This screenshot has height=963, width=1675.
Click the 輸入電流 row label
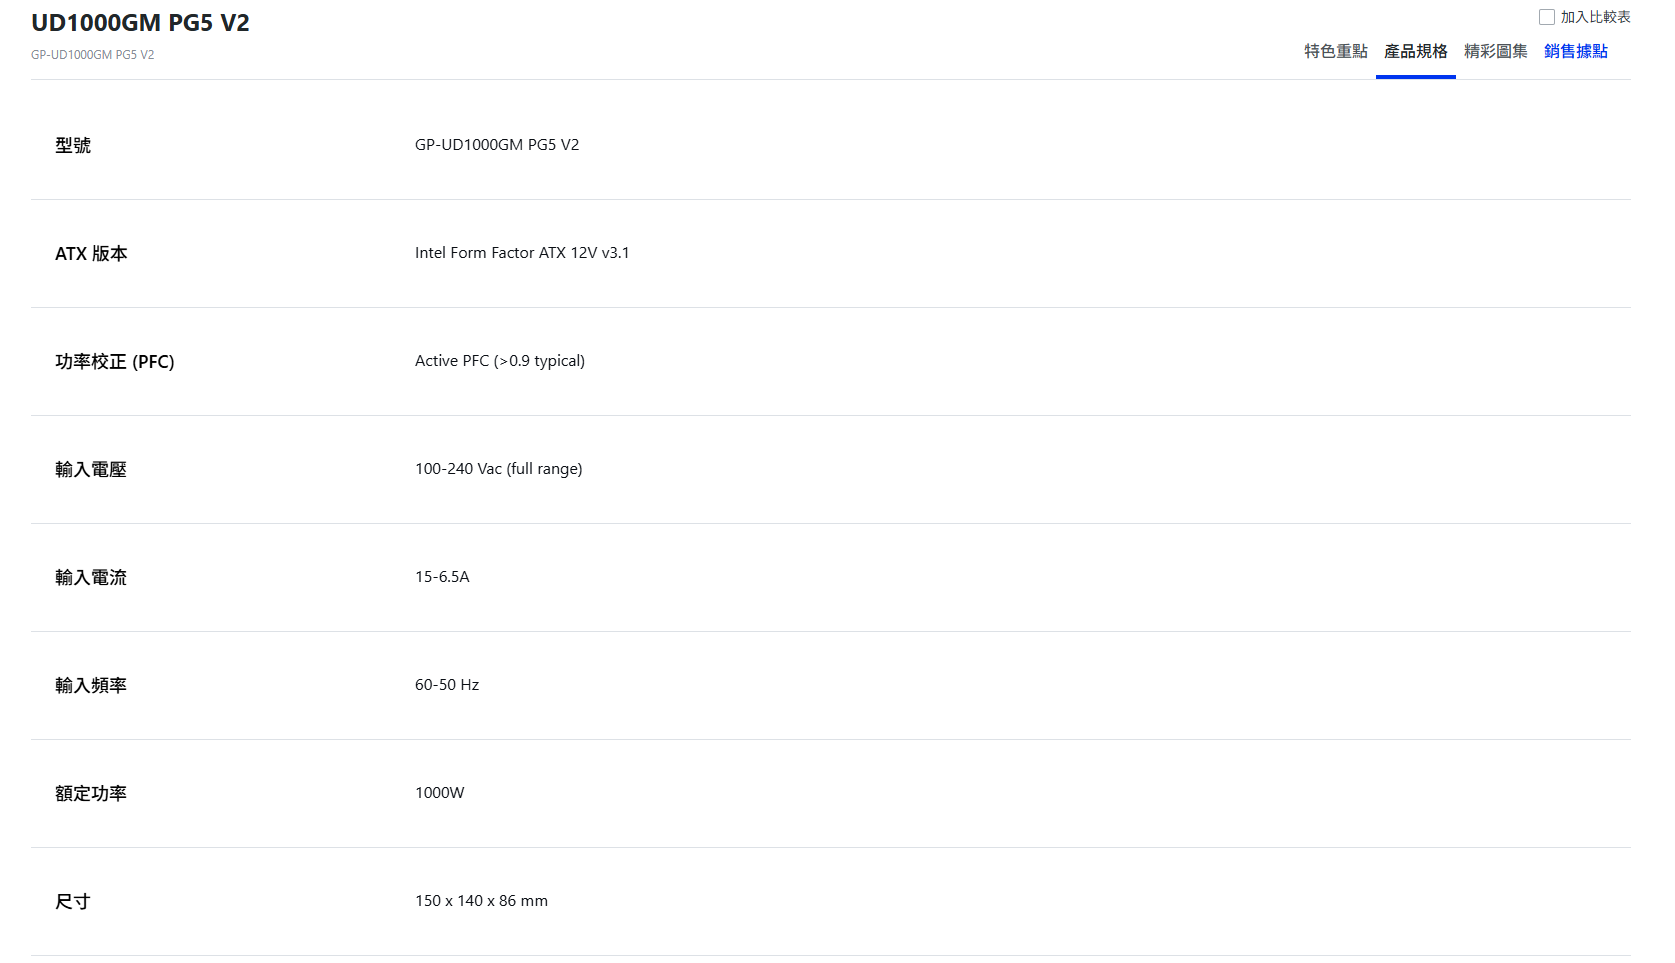(x=91, y=578)
